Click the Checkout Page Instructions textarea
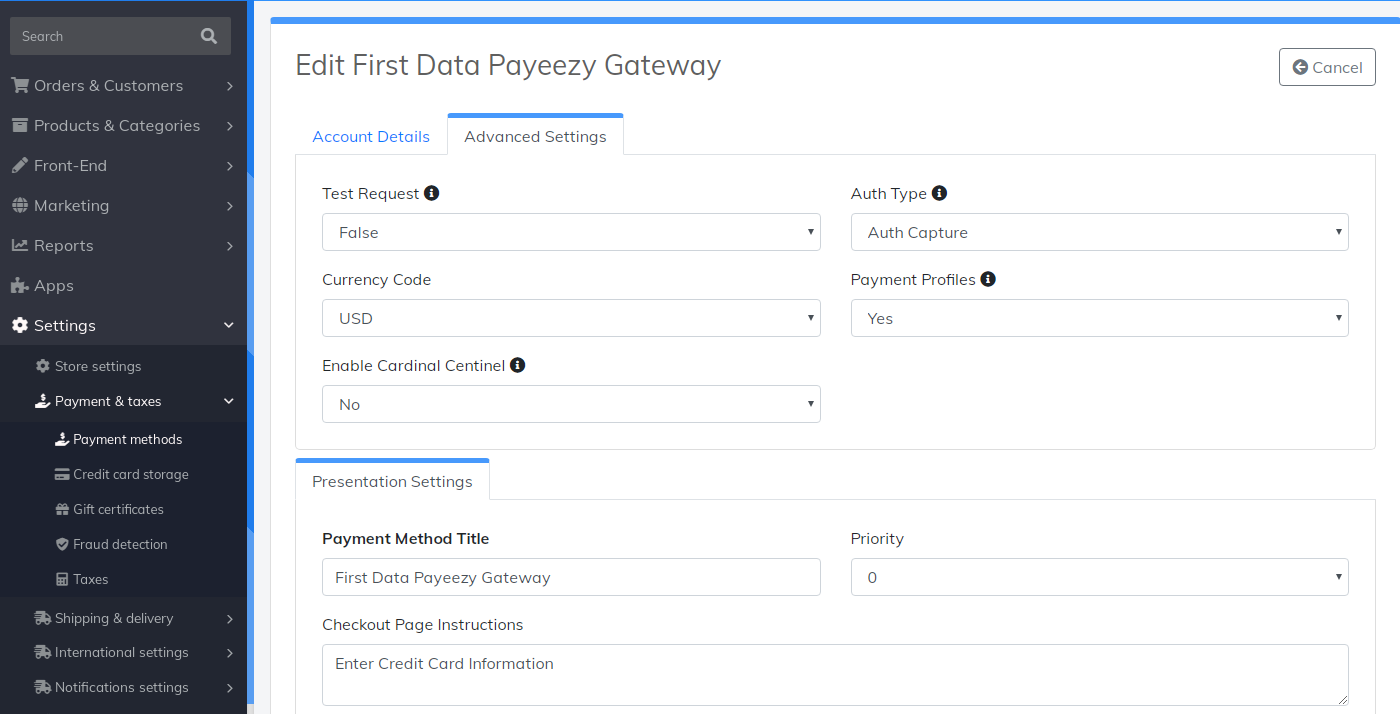 (x=835, y=675)
